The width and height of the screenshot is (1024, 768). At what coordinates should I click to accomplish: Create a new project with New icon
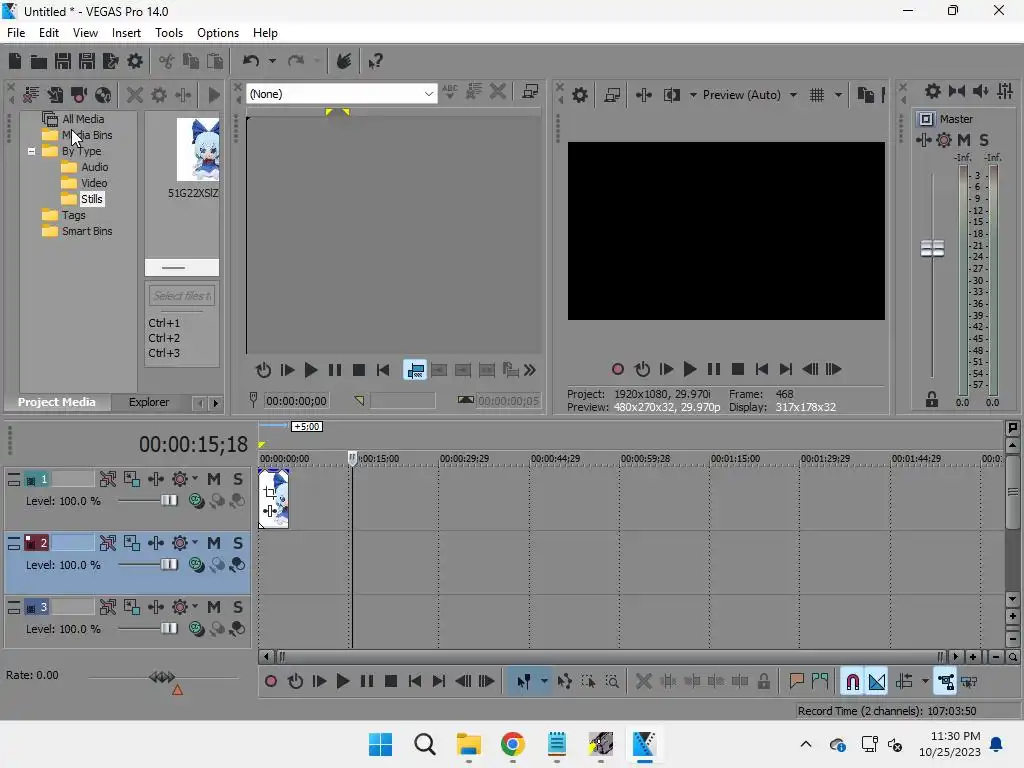click(x=15, y=61)
